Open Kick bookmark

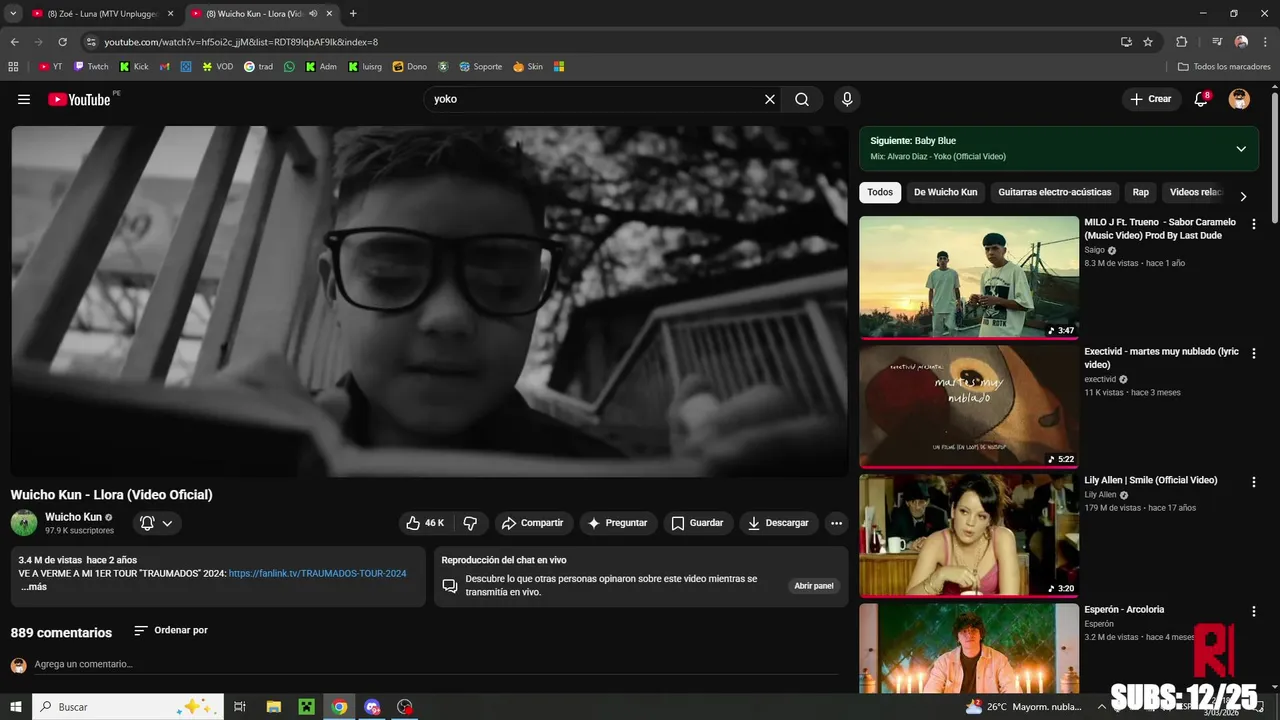click(134, 67)
